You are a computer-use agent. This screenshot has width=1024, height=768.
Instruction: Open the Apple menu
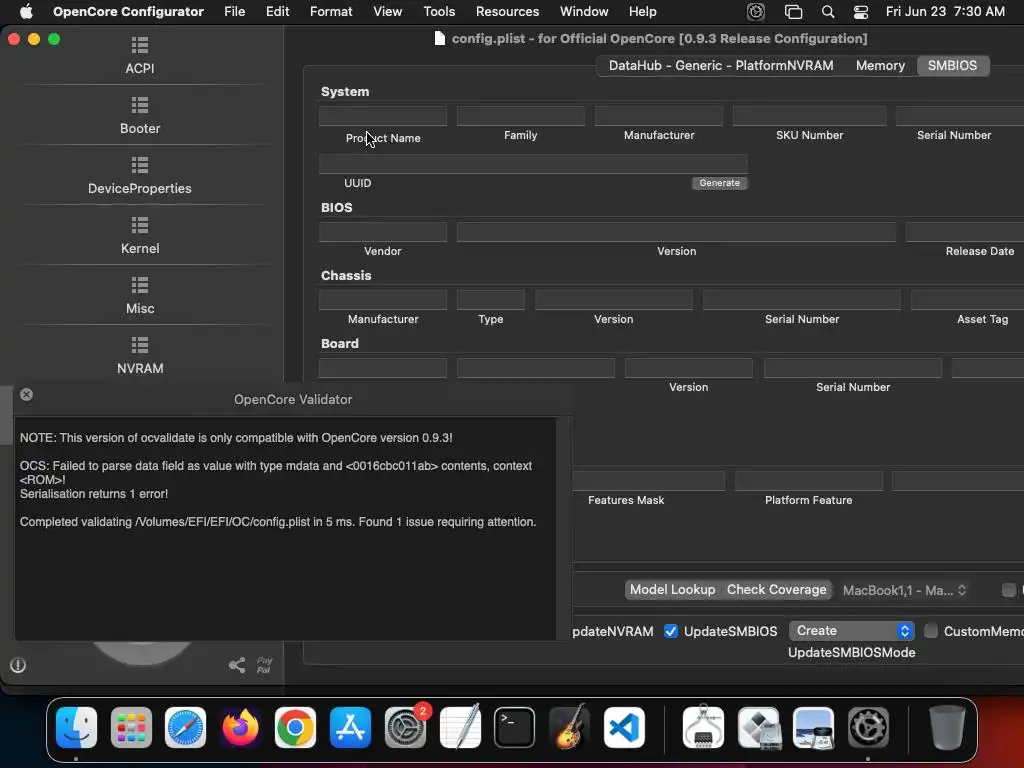(26, 12)
